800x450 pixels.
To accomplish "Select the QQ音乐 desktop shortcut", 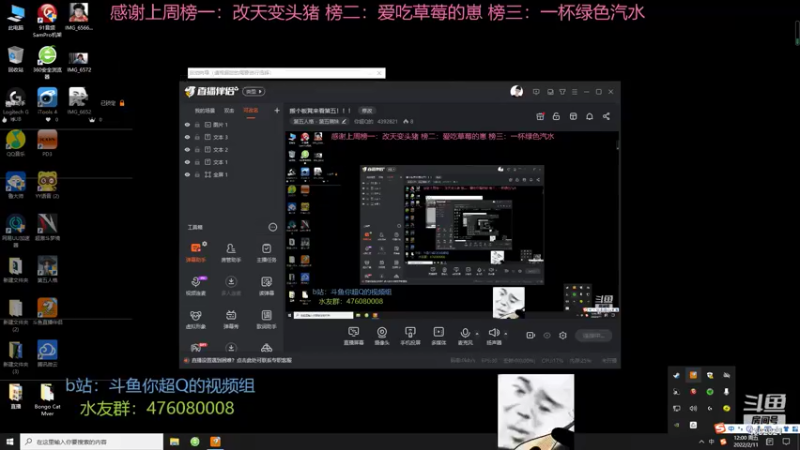I will tap(16, 143).
